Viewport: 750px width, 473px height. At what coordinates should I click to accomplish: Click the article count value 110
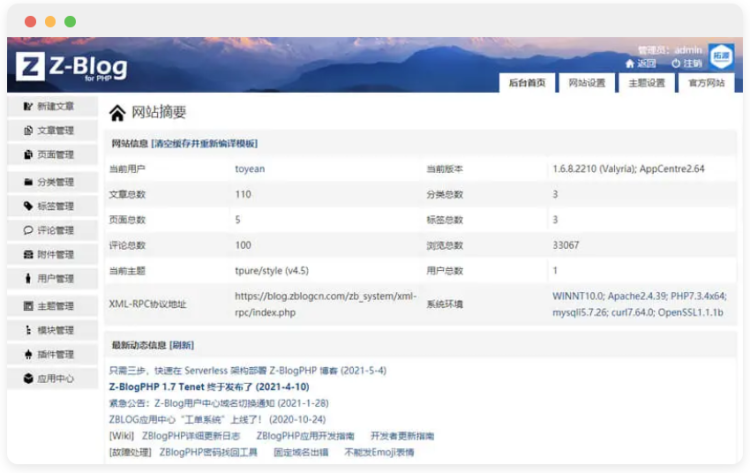[x=243, y=194]
